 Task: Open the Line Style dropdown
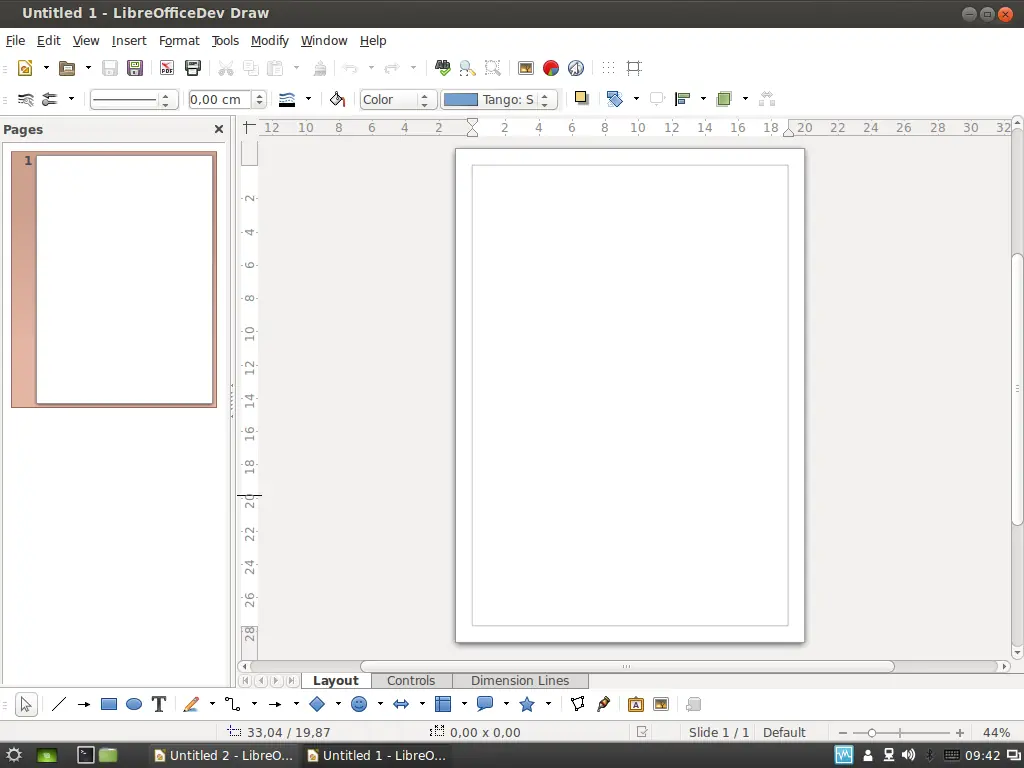[135, 99]
